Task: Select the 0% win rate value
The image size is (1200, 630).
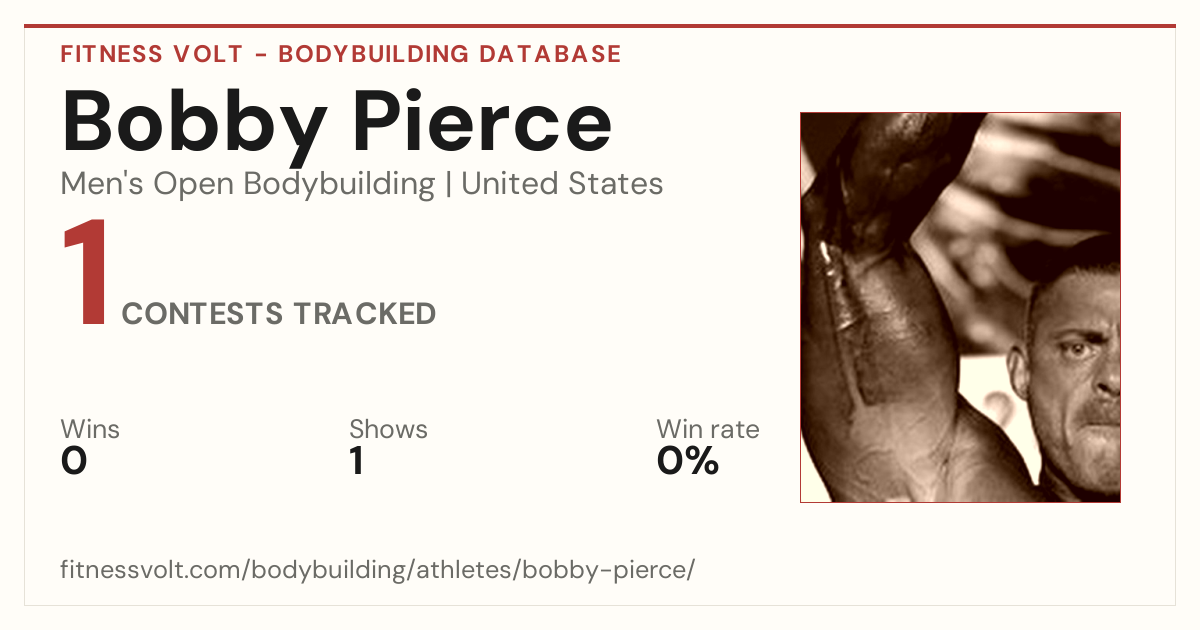Action: (x=687, y=461)
